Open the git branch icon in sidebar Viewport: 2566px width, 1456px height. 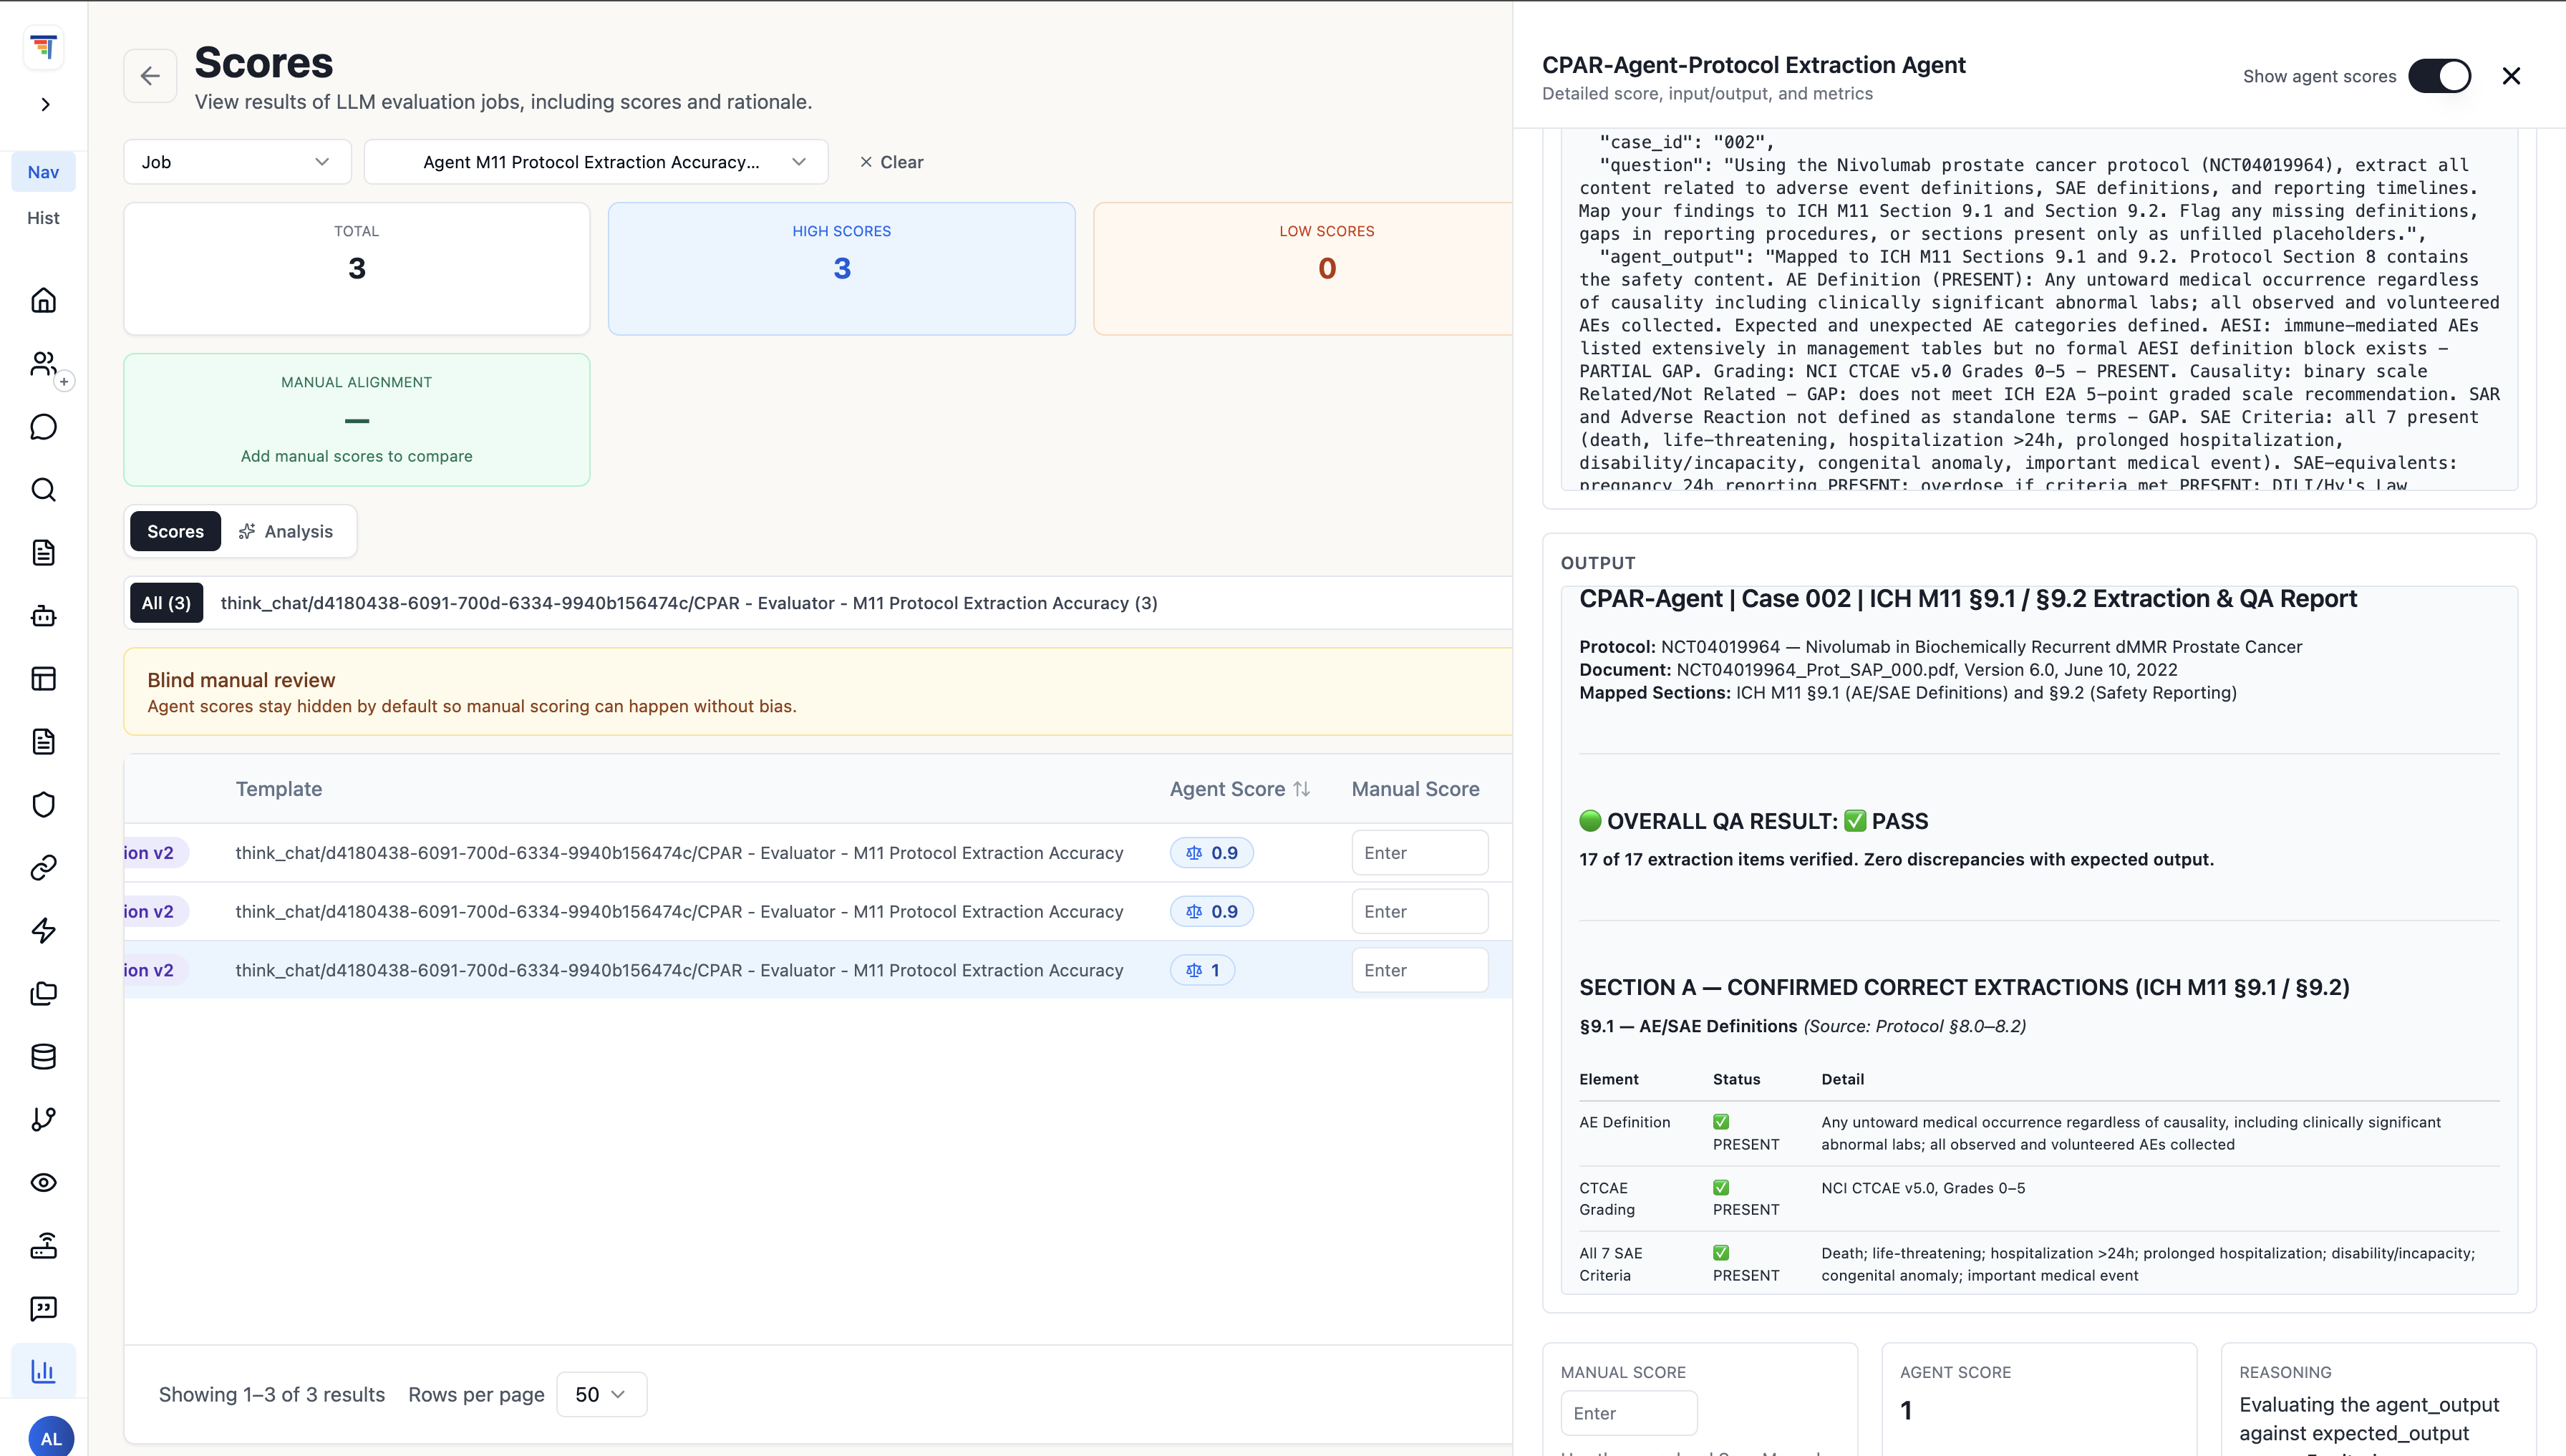point(43,1120)
